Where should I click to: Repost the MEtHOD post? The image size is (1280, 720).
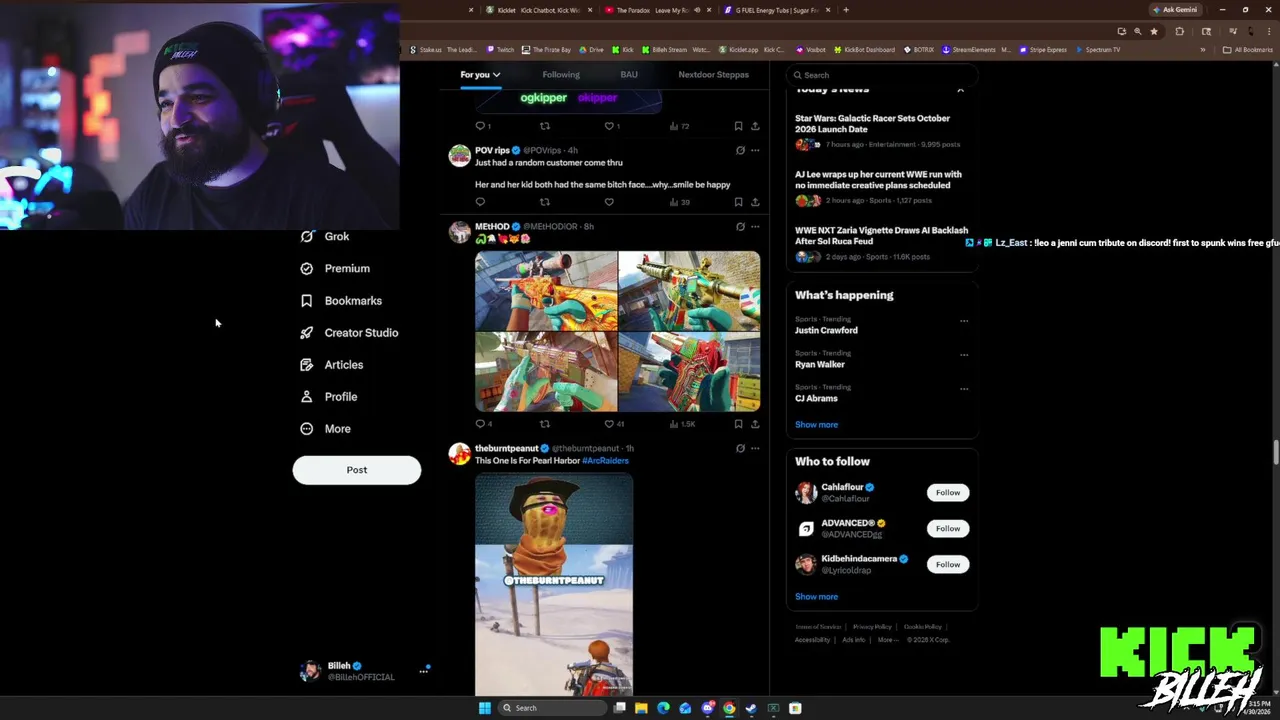pos(545,424)
